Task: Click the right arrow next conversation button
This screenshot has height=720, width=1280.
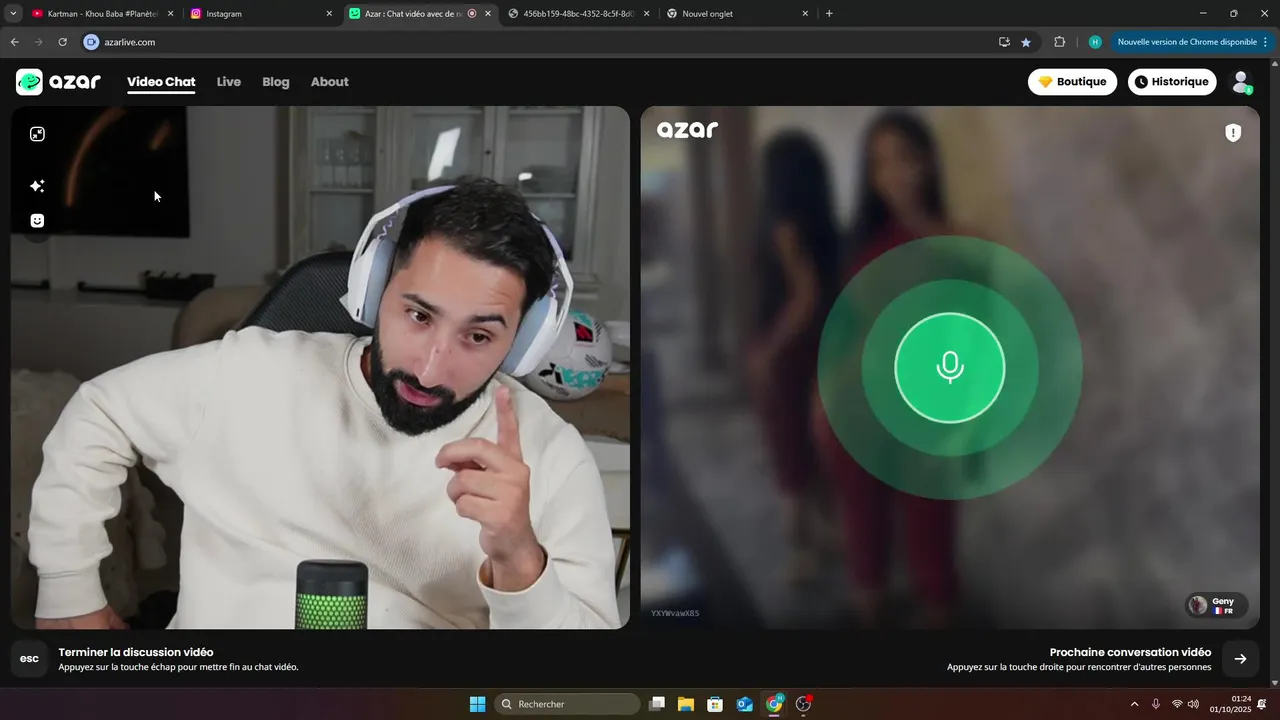Action: click(1240, 659)
